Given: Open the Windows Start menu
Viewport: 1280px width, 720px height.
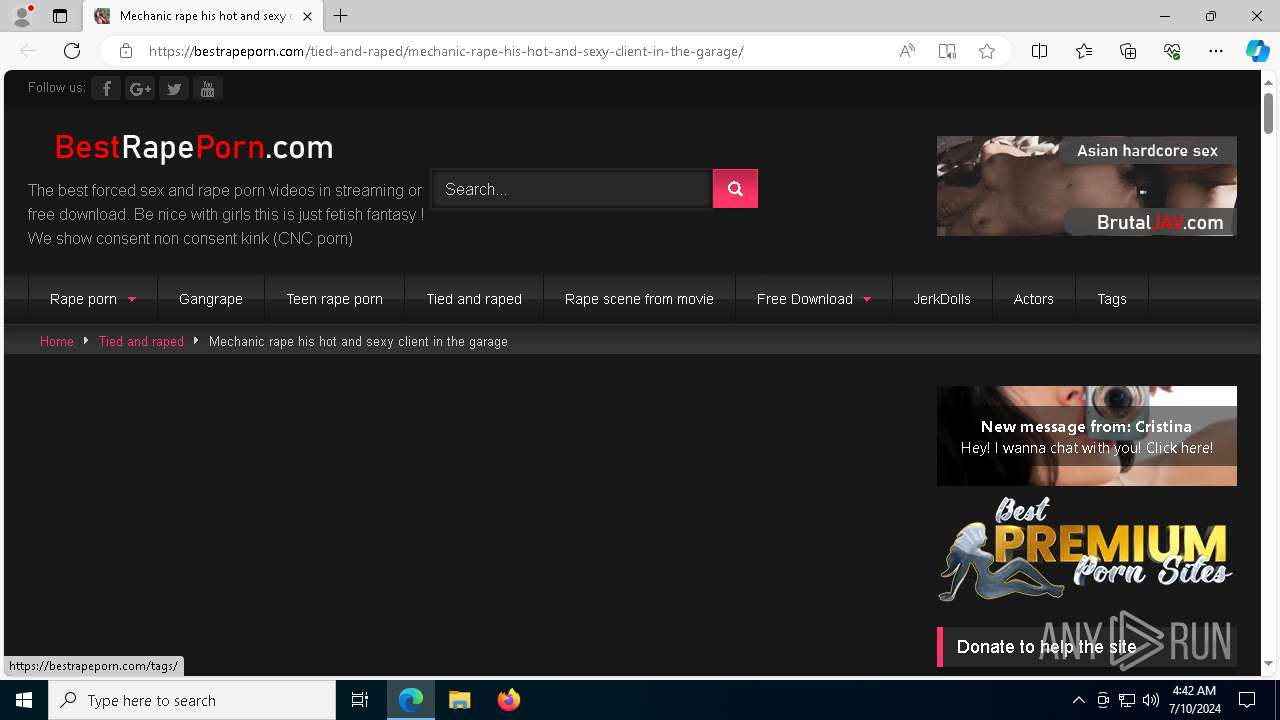Looking at the screenshot, I should pyautogui.click(x=24, y=700).
